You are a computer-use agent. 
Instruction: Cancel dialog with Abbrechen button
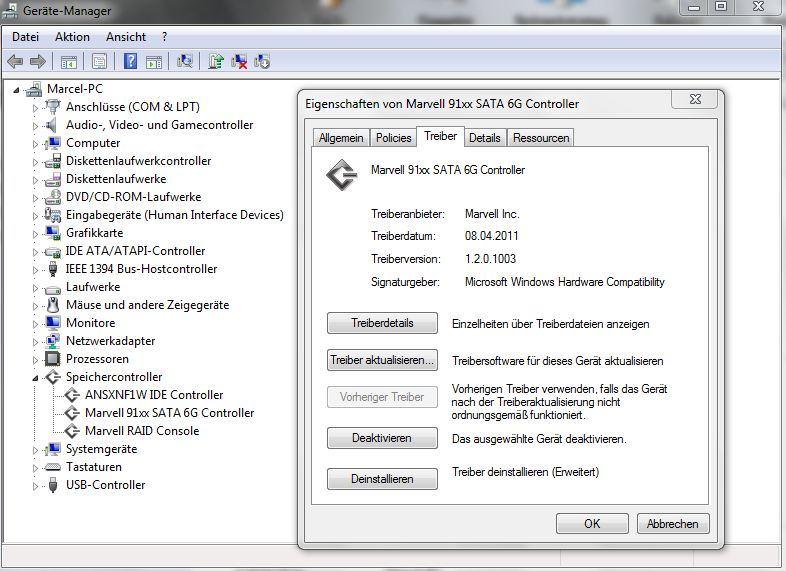(673, 523)
